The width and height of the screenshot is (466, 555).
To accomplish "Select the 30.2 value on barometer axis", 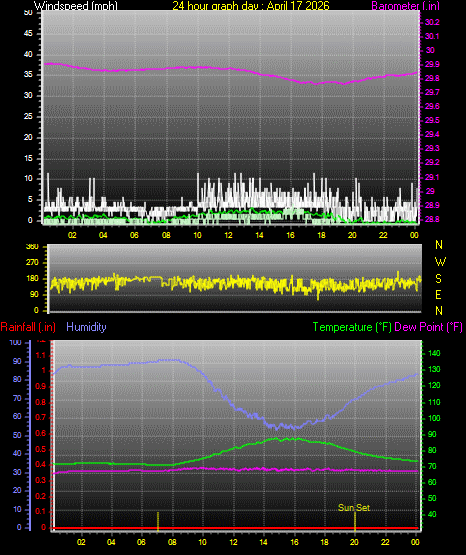I will (x=432, y=22).
